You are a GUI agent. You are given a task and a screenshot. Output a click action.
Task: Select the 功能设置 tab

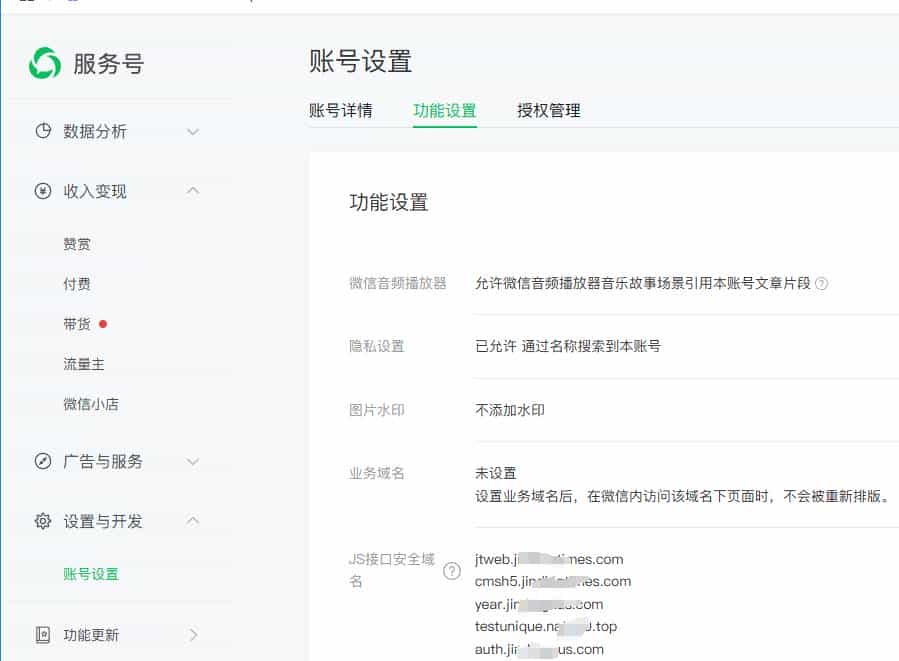pyautogui.click(x=444, y=111)
